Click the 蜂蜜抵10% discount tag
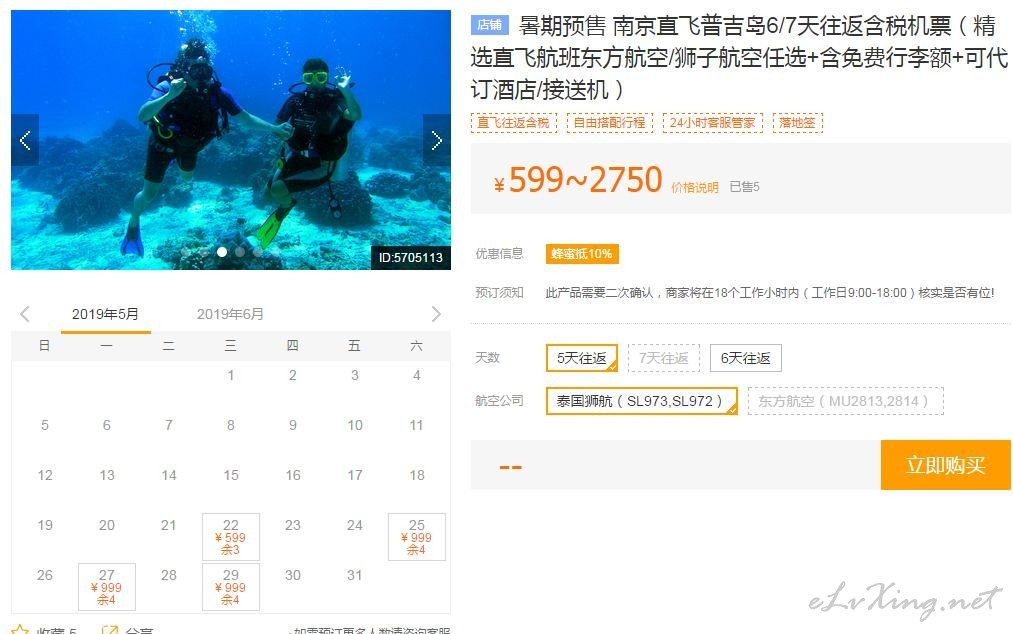Image resolution: width=1013 pixels, height=634 pixels. (x=581, y=253)
